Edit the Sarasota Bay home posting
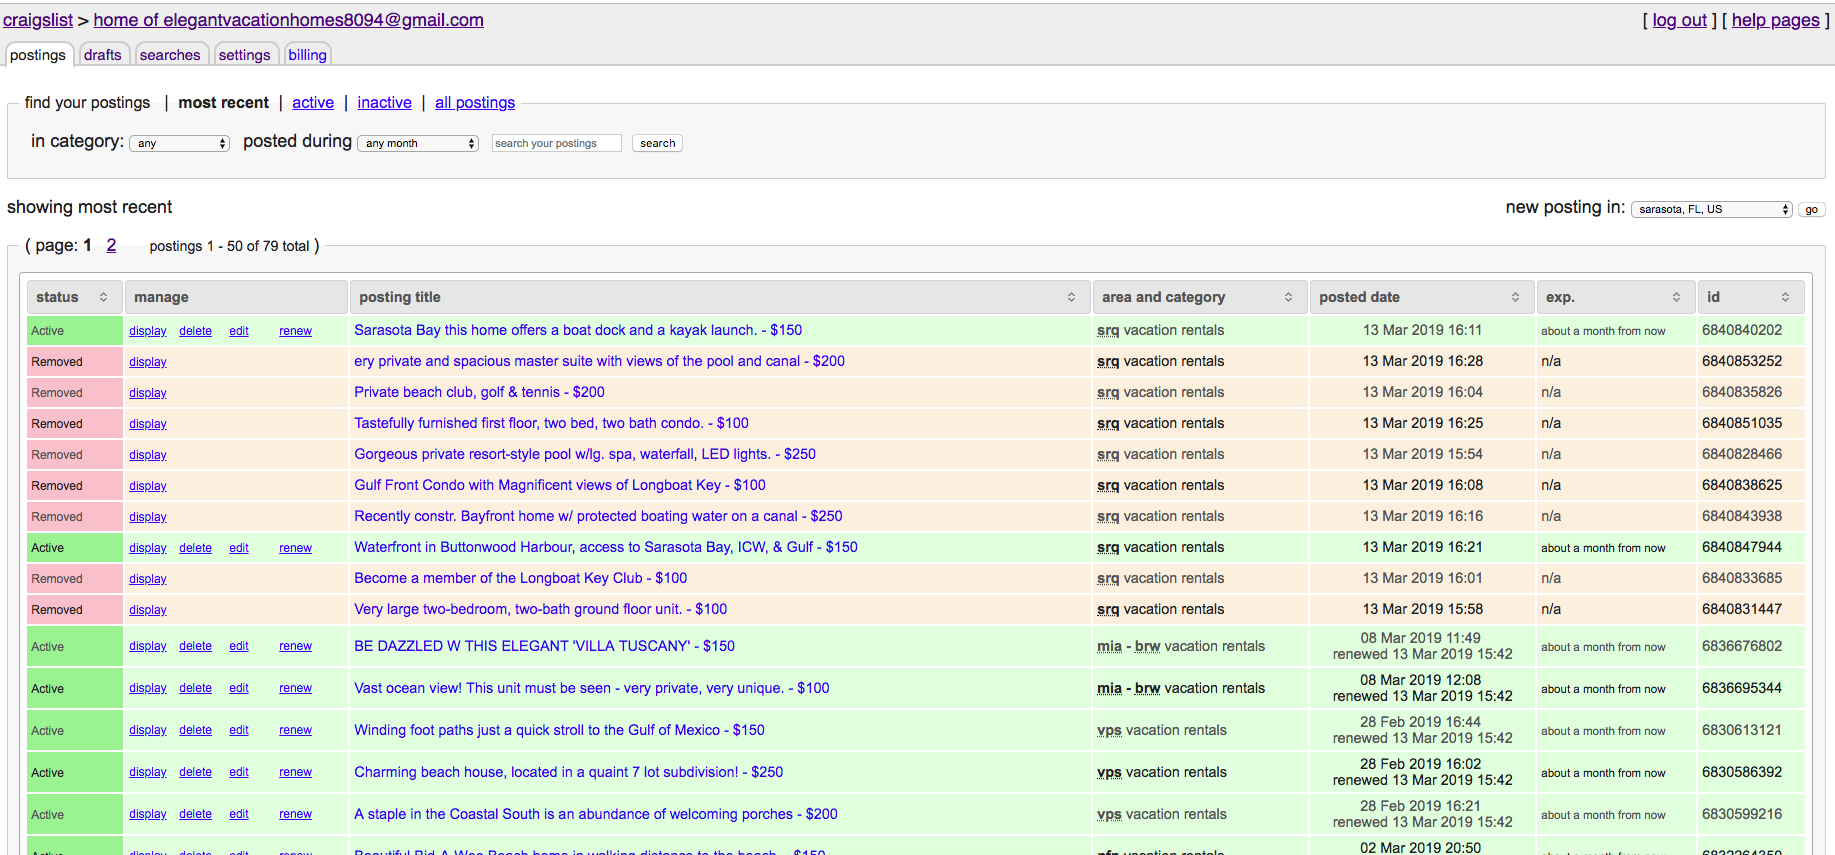Viewport: 1835px width, 855px height. [x=239, y=331]
